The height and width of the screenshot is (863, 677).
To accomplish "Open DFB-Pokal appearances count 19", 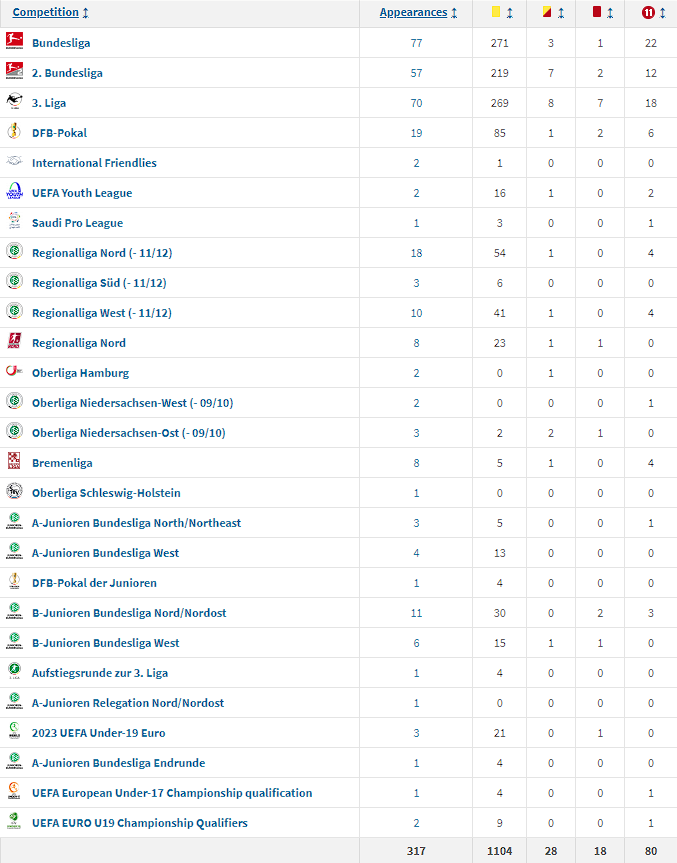I will [x=416, y=133].
